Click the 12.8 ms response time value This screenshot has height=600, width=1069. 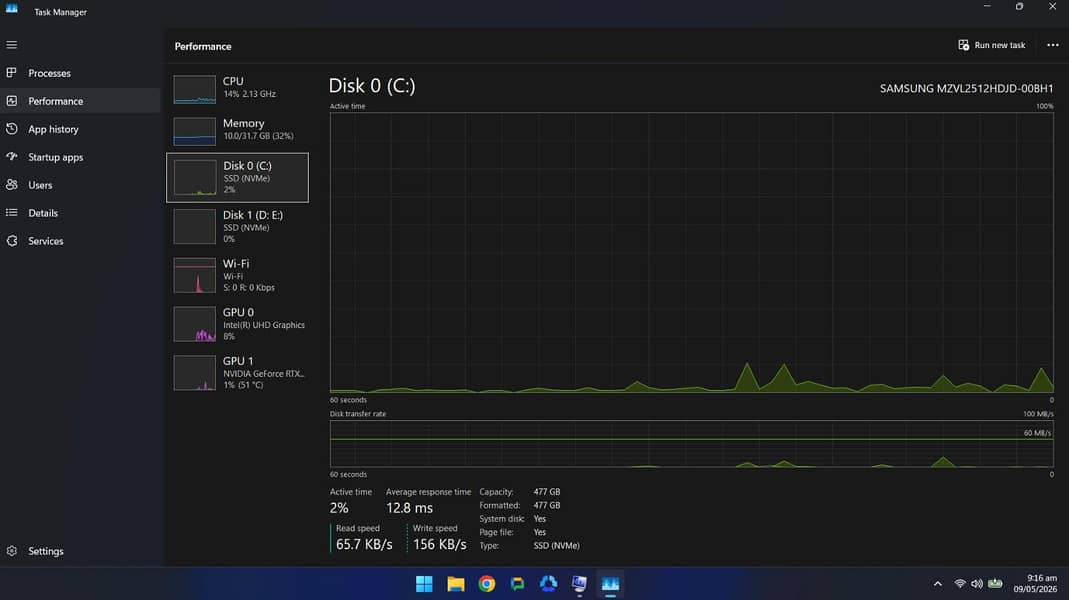click(409, 508)
